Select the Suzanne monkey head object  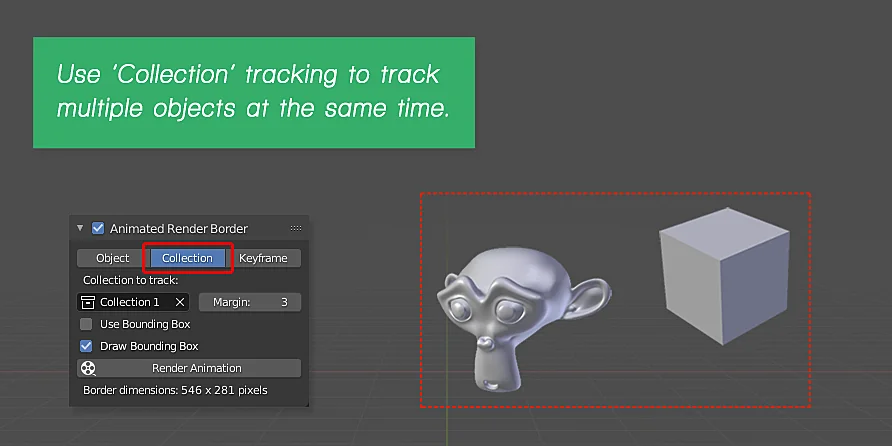(x=523, y=319)
